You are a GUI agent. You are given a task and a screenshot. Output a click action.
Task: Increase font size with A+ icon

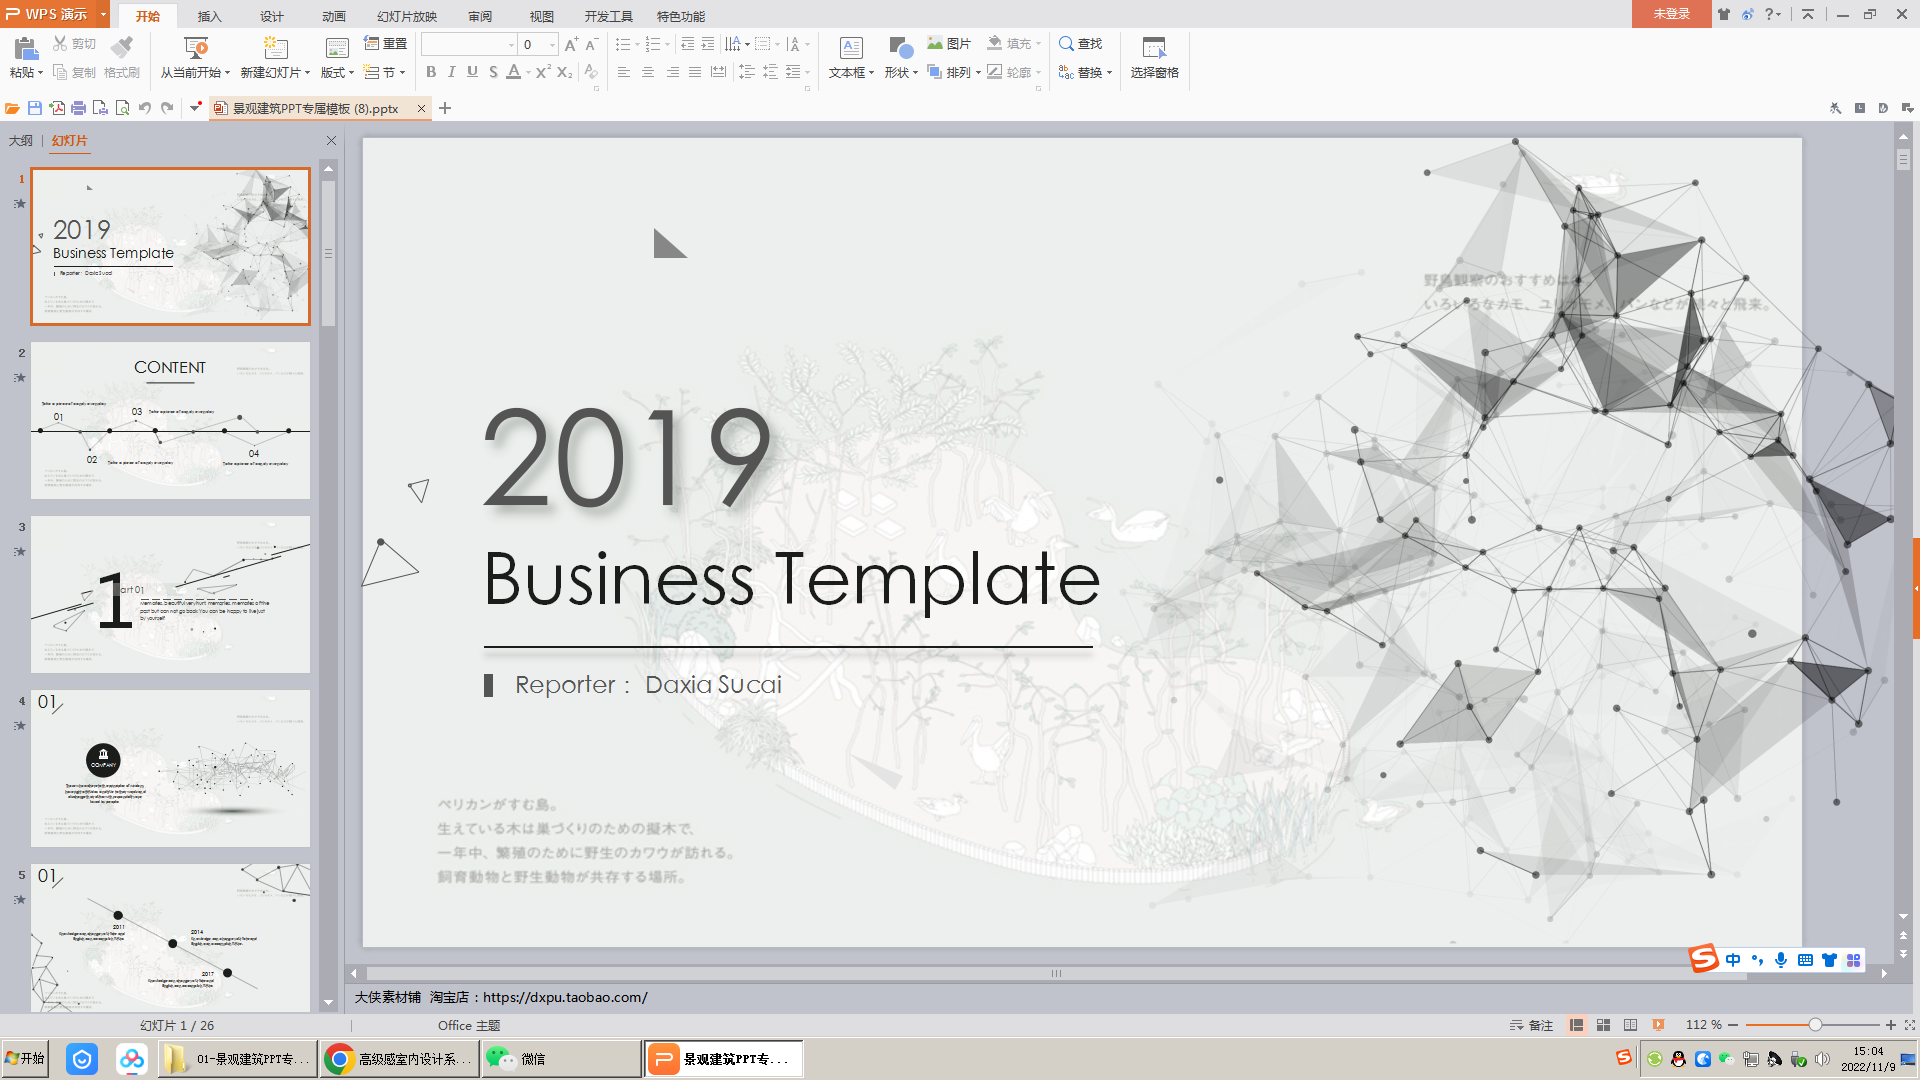(x=571, y=44)
